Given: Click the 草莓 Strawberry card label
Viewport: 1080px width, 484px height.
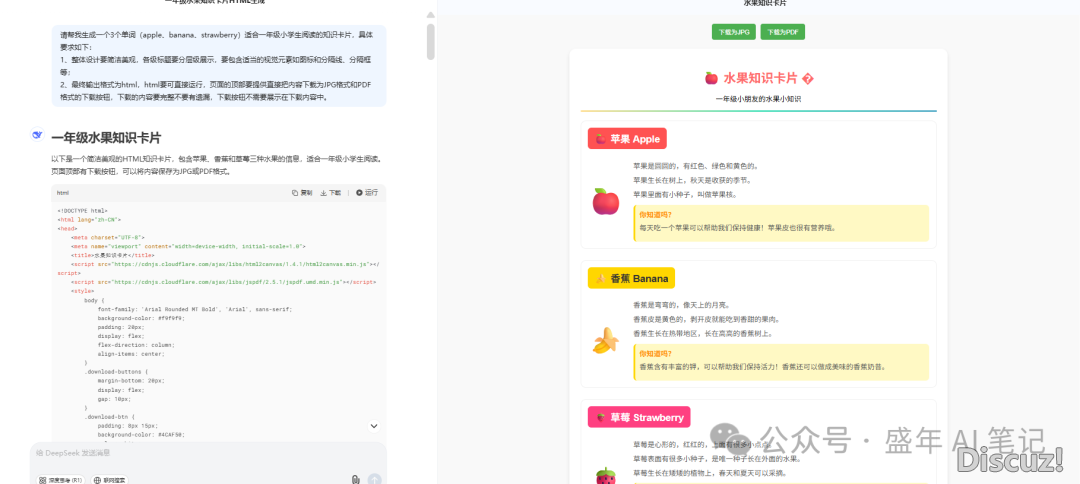Looking at the screenshot, I should (639, 417).
